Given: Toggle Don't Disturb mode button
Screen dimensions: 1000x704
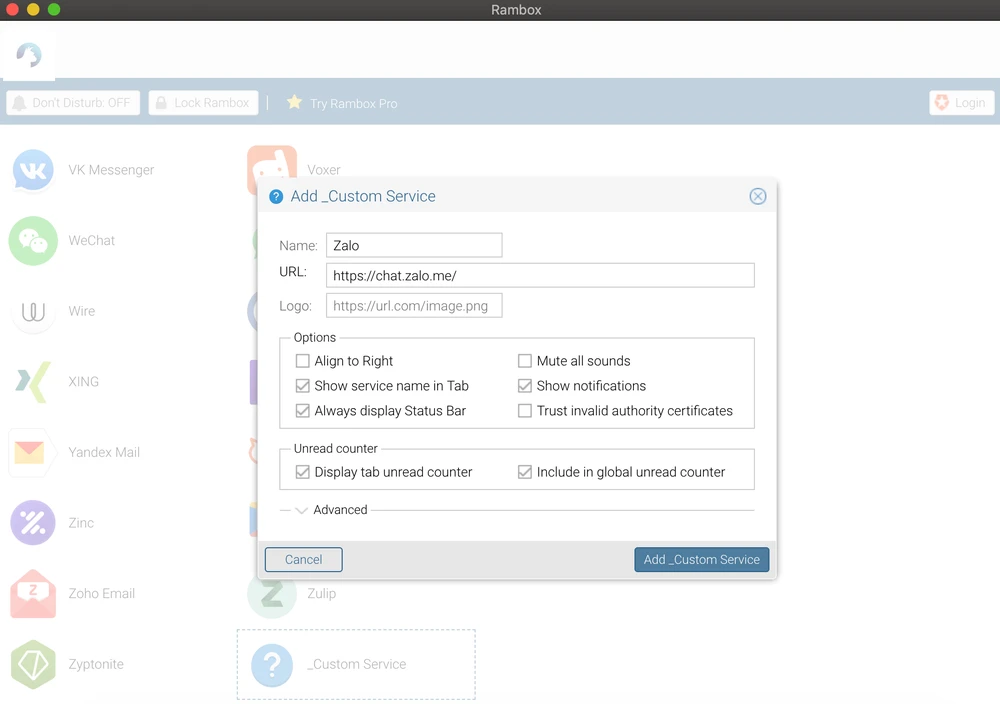Looking at the screenshot, I should 73,103.
